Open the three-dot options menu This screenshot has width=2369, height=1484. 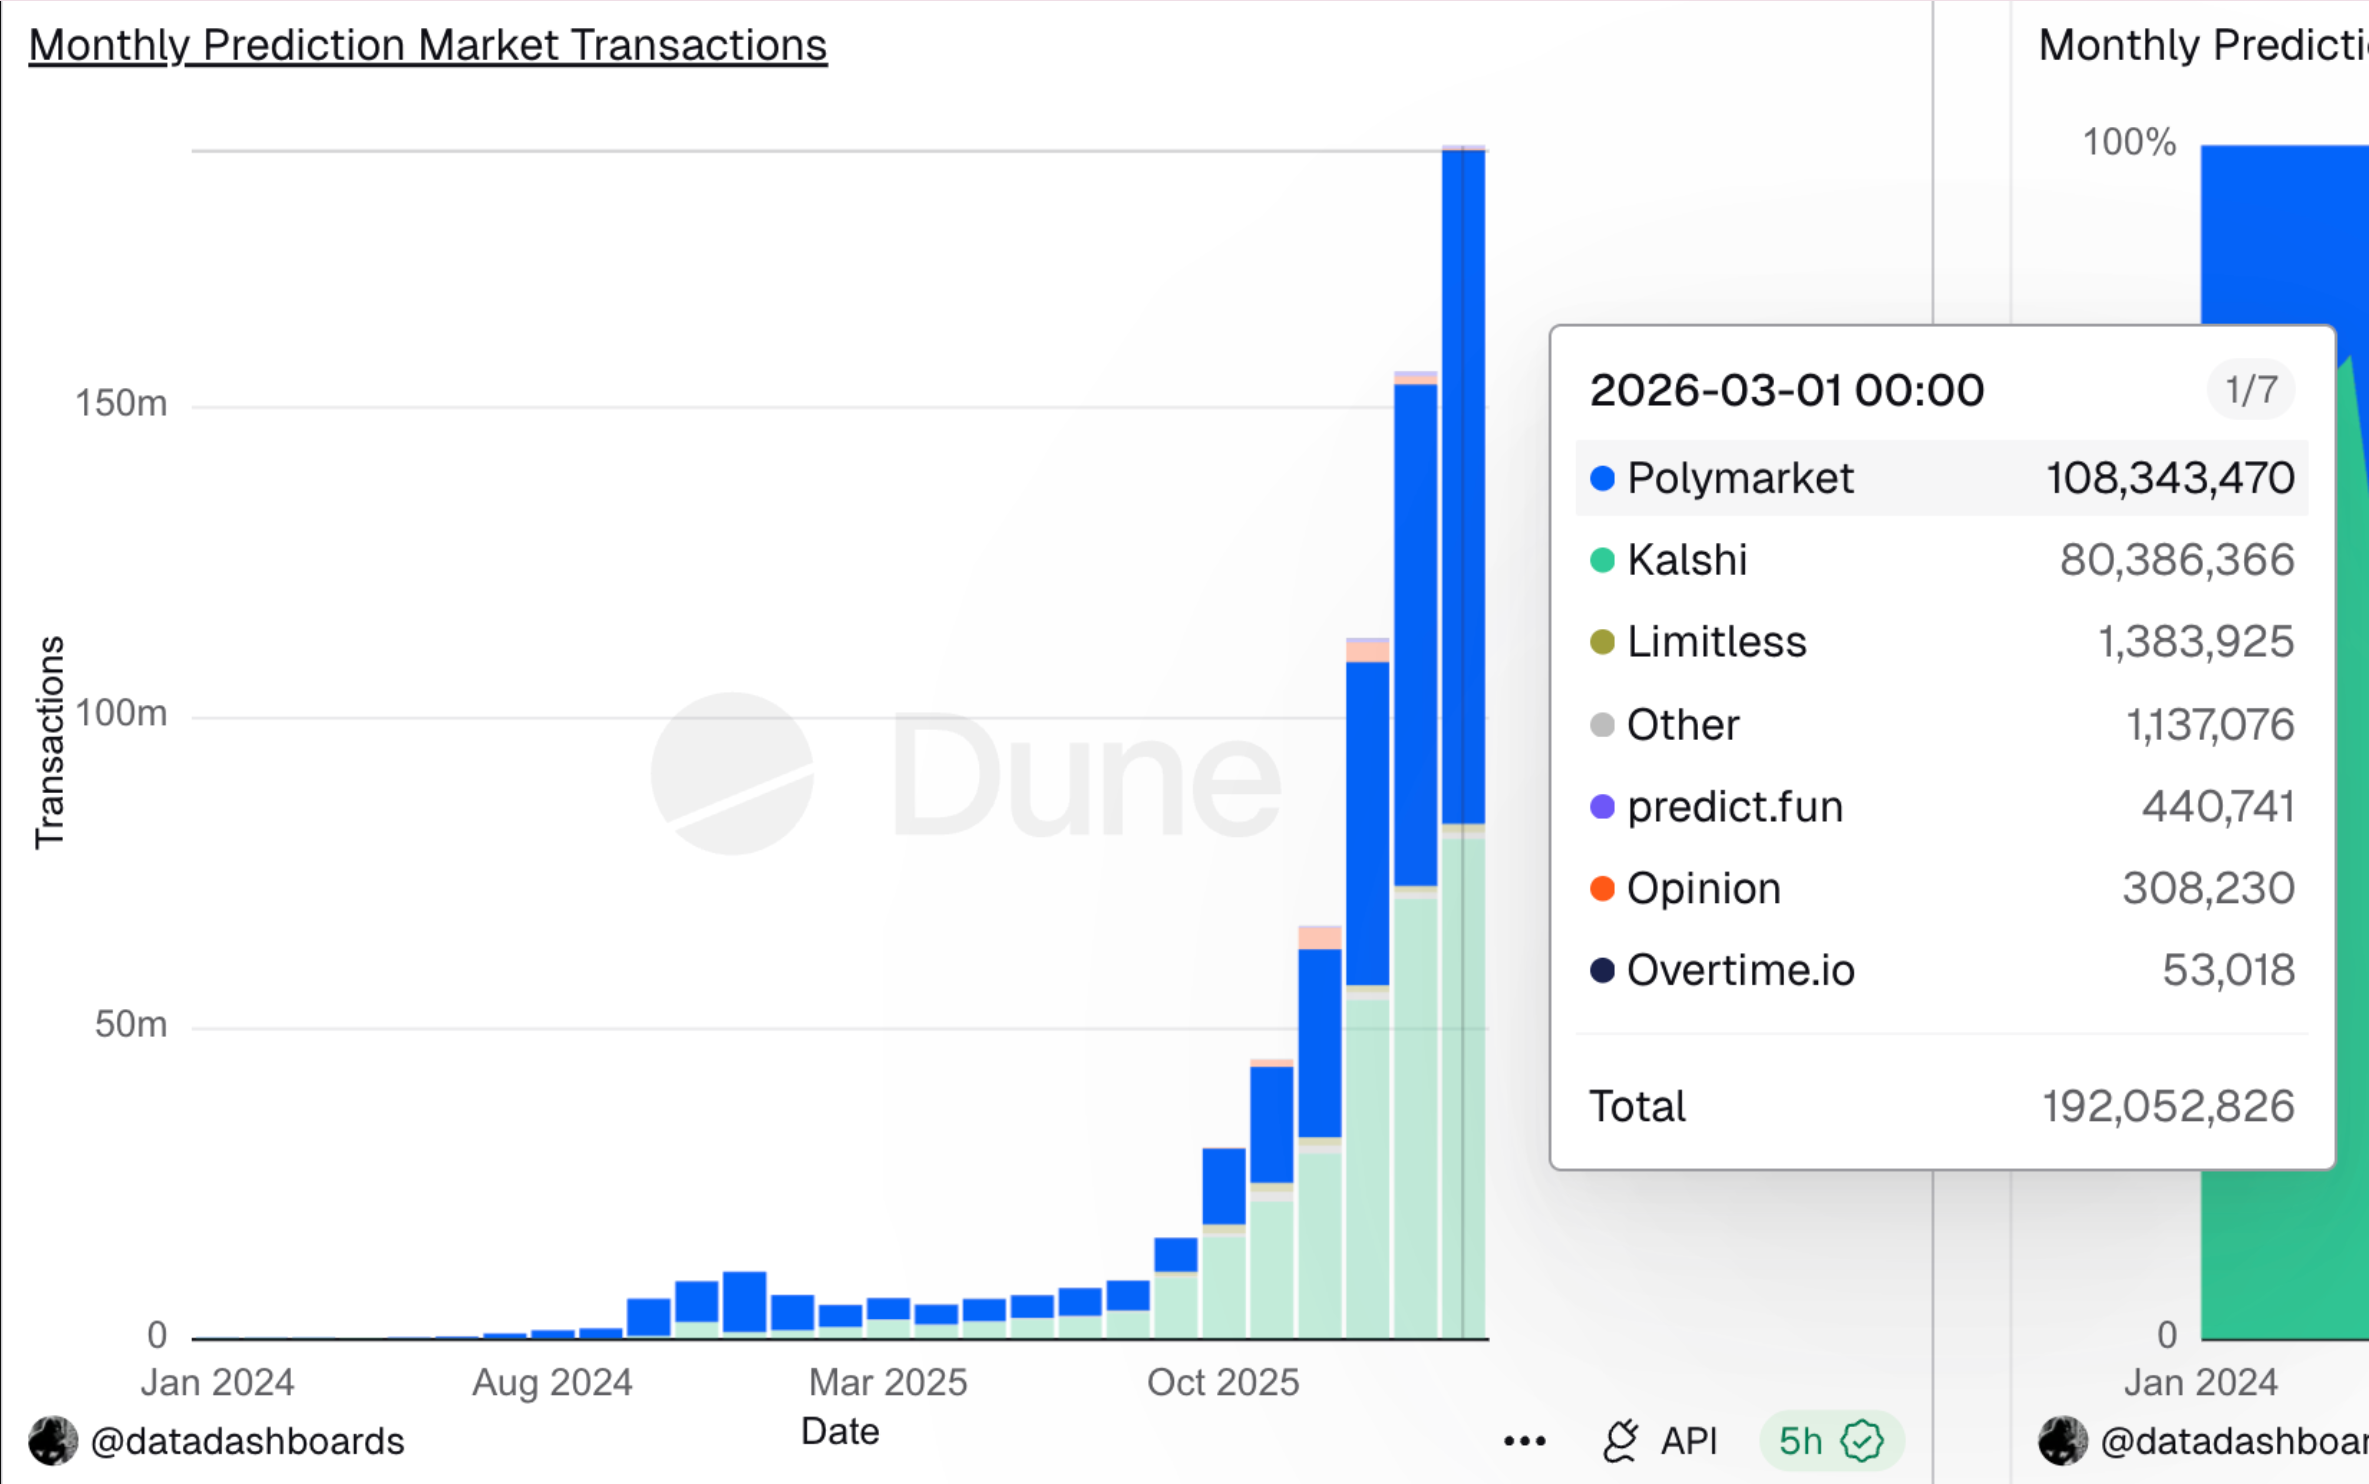pyautogui.click(x=1524, y=1440)
